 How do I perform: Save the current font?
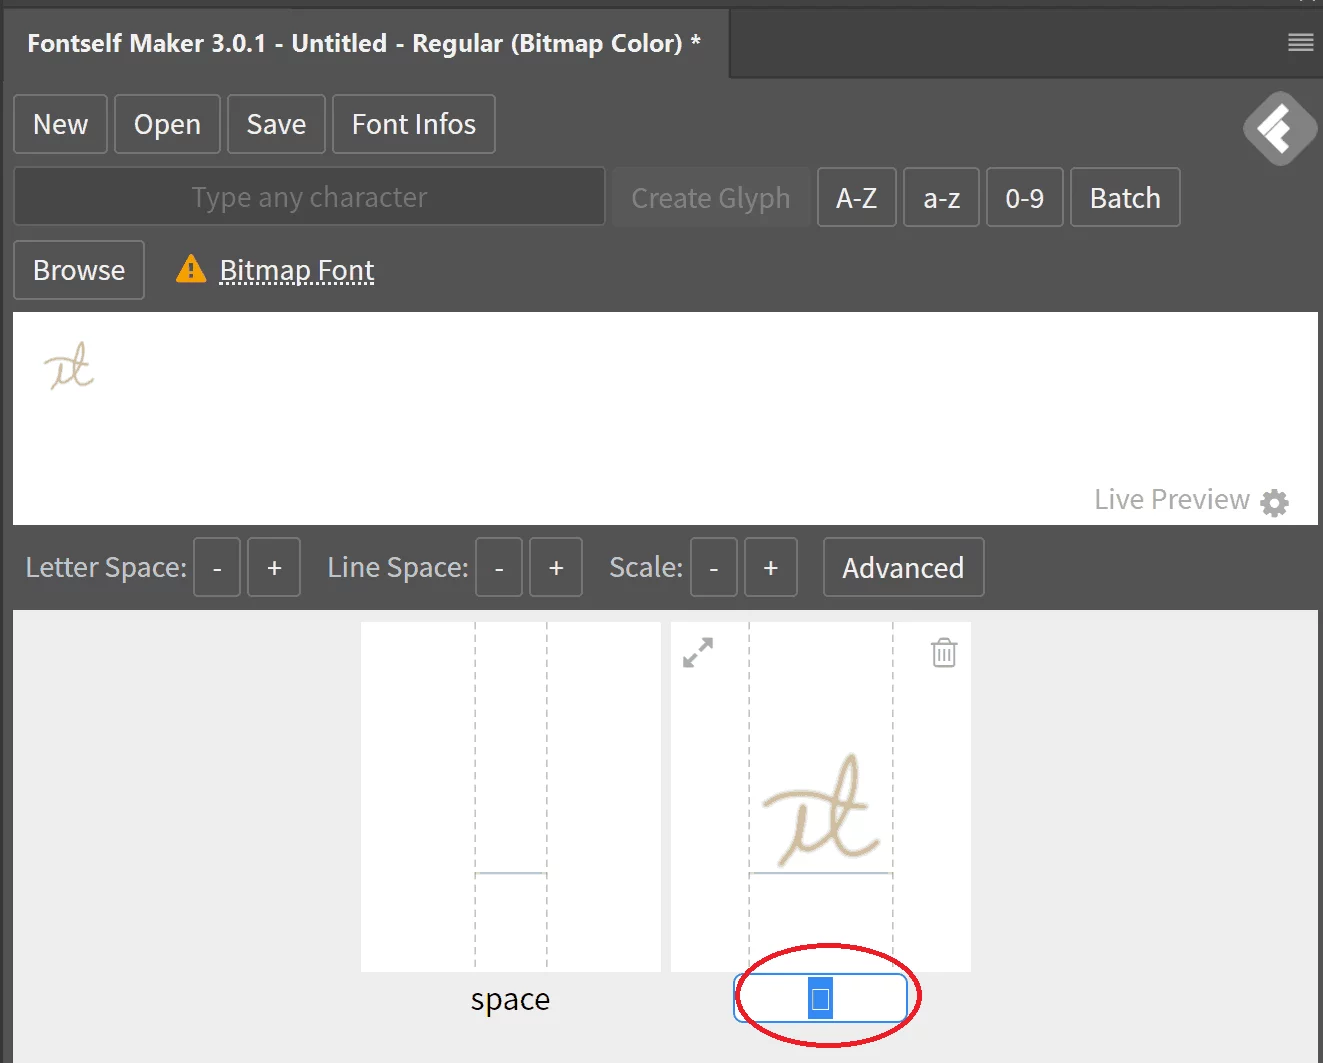(276, 124)
